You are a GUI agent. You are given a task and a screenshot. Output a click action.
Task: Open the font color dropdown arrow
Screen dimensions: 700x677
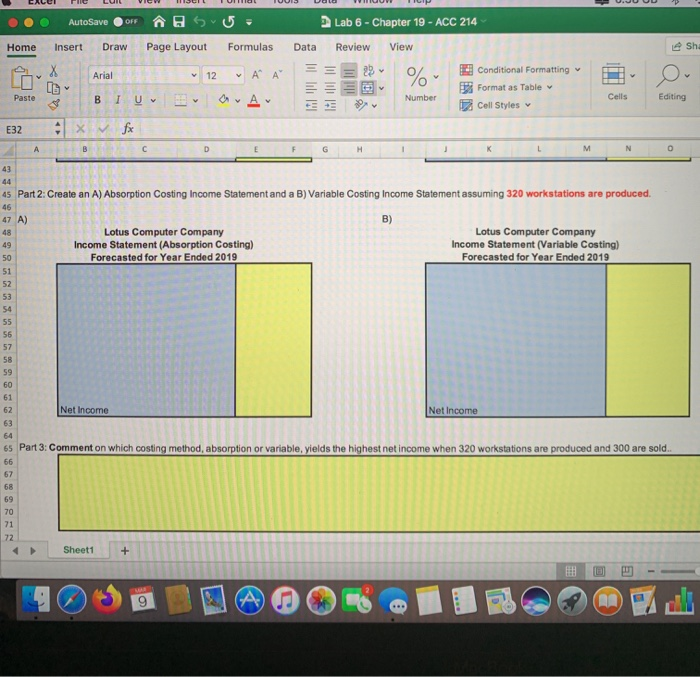[268, 101]
